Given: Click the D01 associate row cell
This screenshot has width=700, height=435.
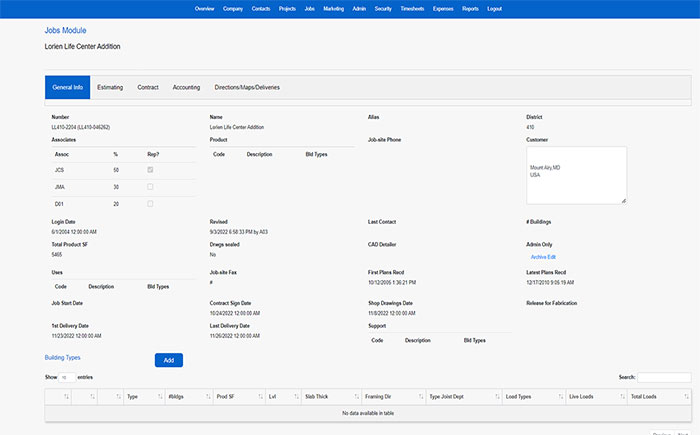Looking at the screenshot, I should (x=59, y=204).
